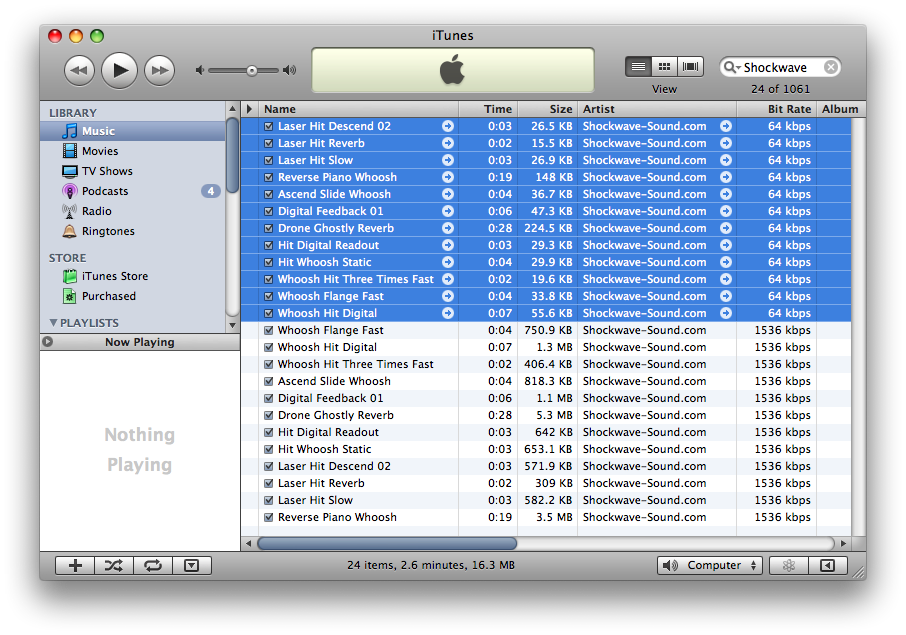906x635 pixels.
Task: Uncheck the Laser Hit Descend 02 selected track
Action: click(x=268, y=127)
